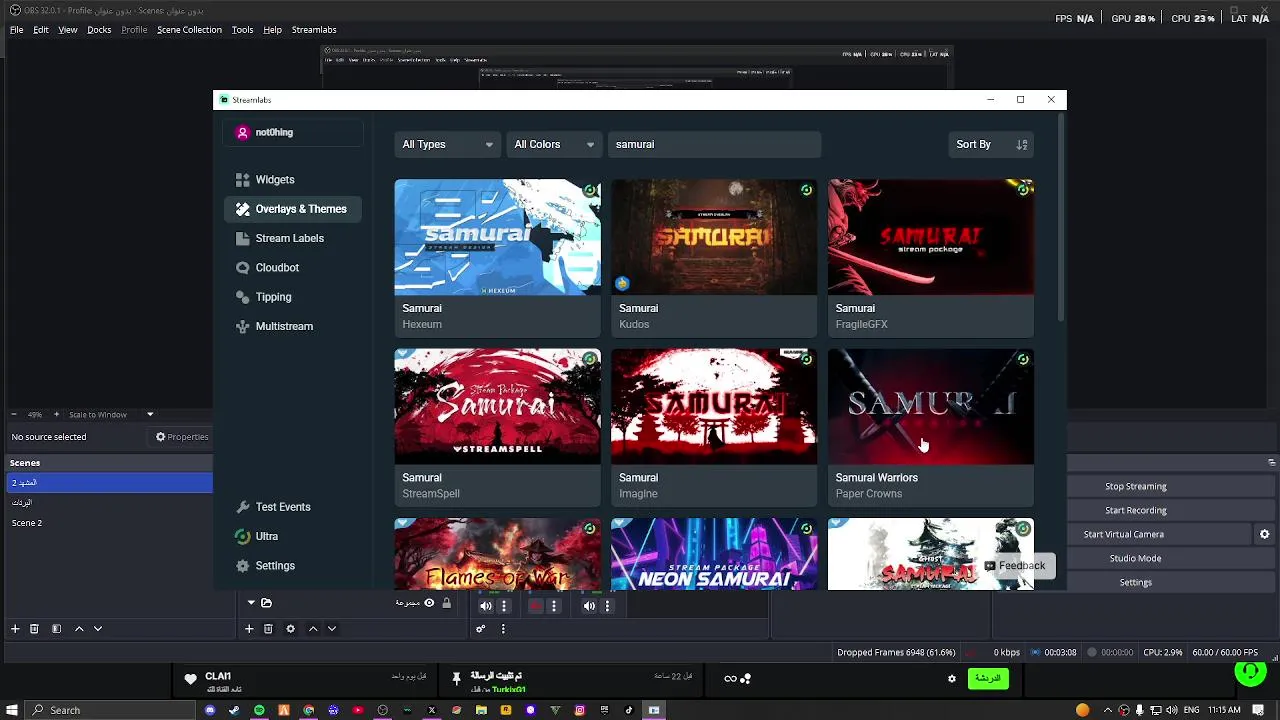Open the Flames of War overlay thumbnail

[x=497, y=554]
